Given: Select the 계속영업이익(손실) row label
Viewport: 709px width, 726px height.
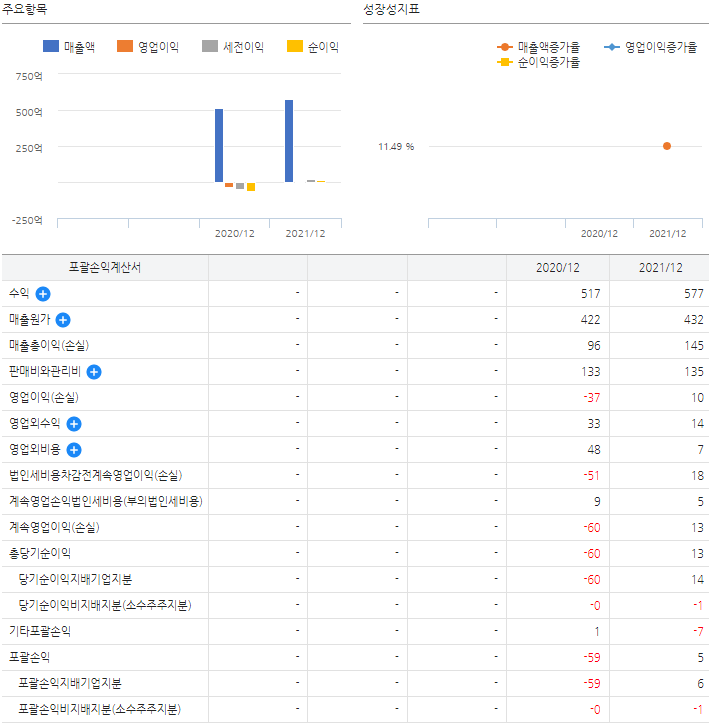Looking at the screenshot, I should click(x=54, y=527).
